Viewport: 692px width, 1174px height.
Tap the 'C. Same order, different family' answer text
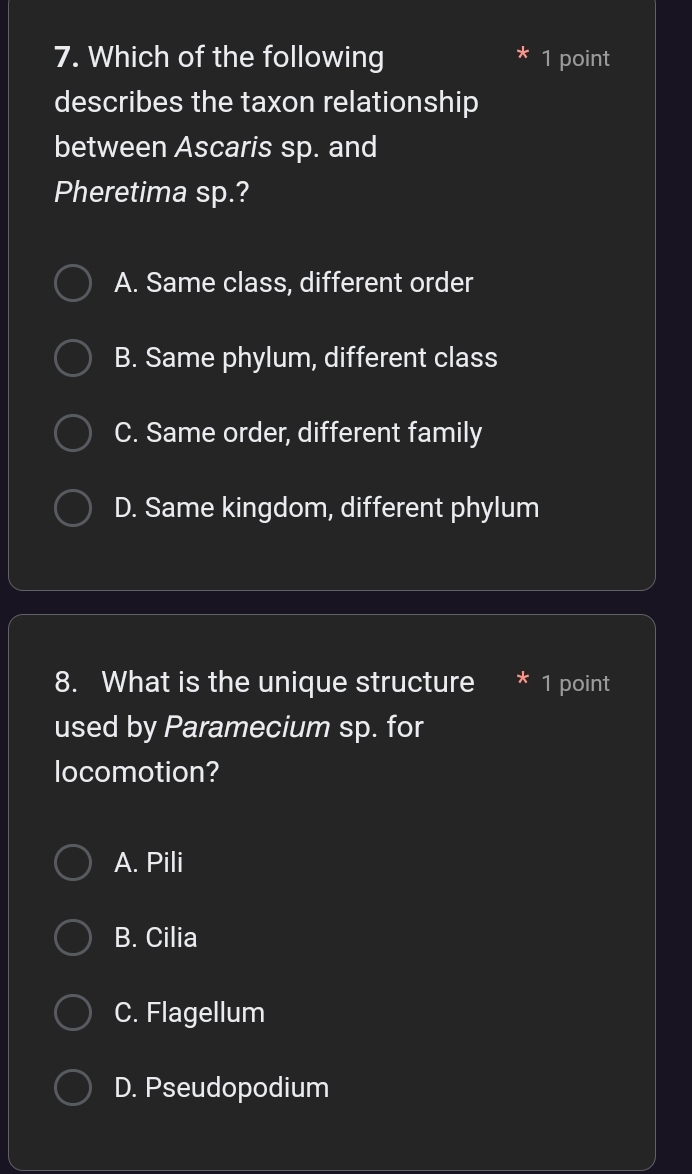click(x=298, y=433)
